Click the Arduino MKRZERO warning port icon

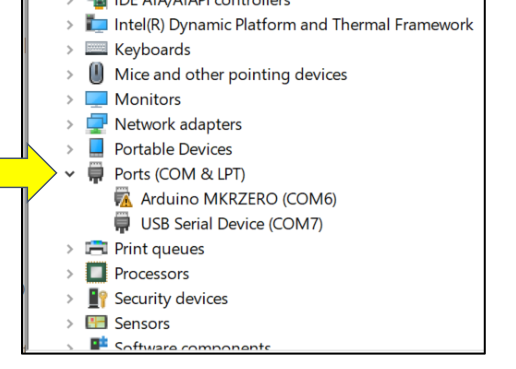point(123,198)
